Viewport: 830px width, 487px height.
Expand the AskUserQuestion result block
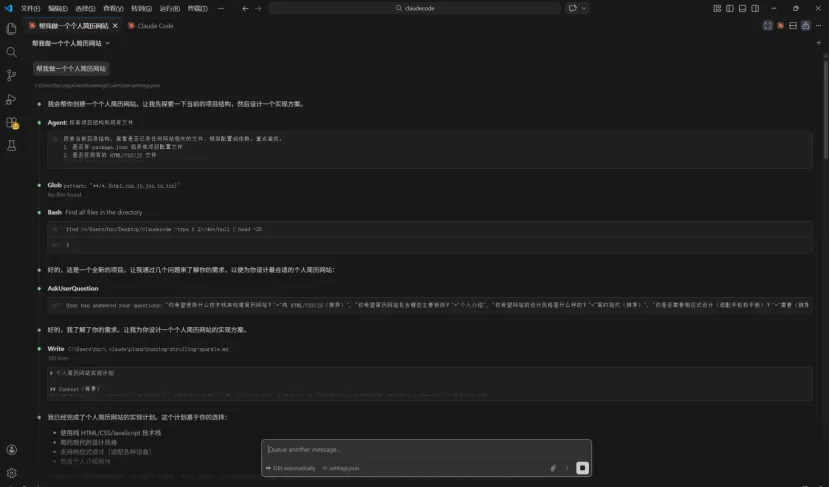click(430, 305)
